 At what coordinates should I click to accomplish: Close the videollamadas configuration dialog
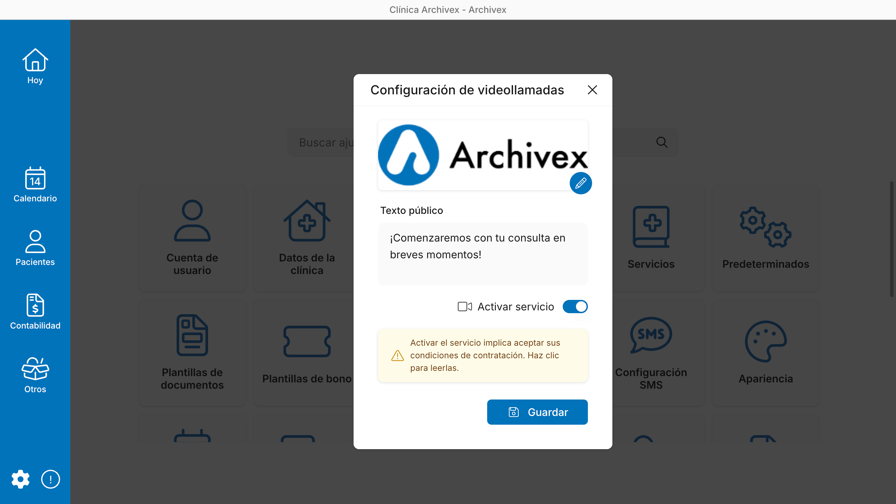tap(592, 90)
